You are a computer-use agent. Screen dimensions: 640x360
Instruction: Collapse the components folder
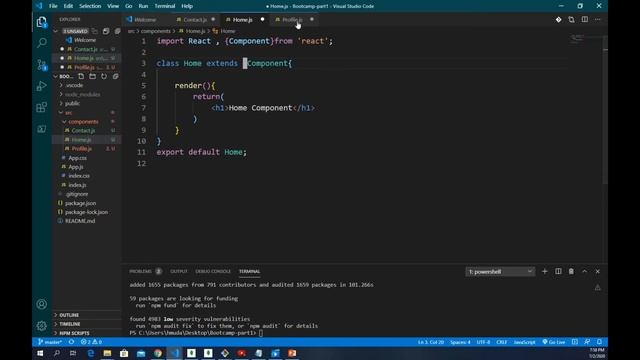83,122
